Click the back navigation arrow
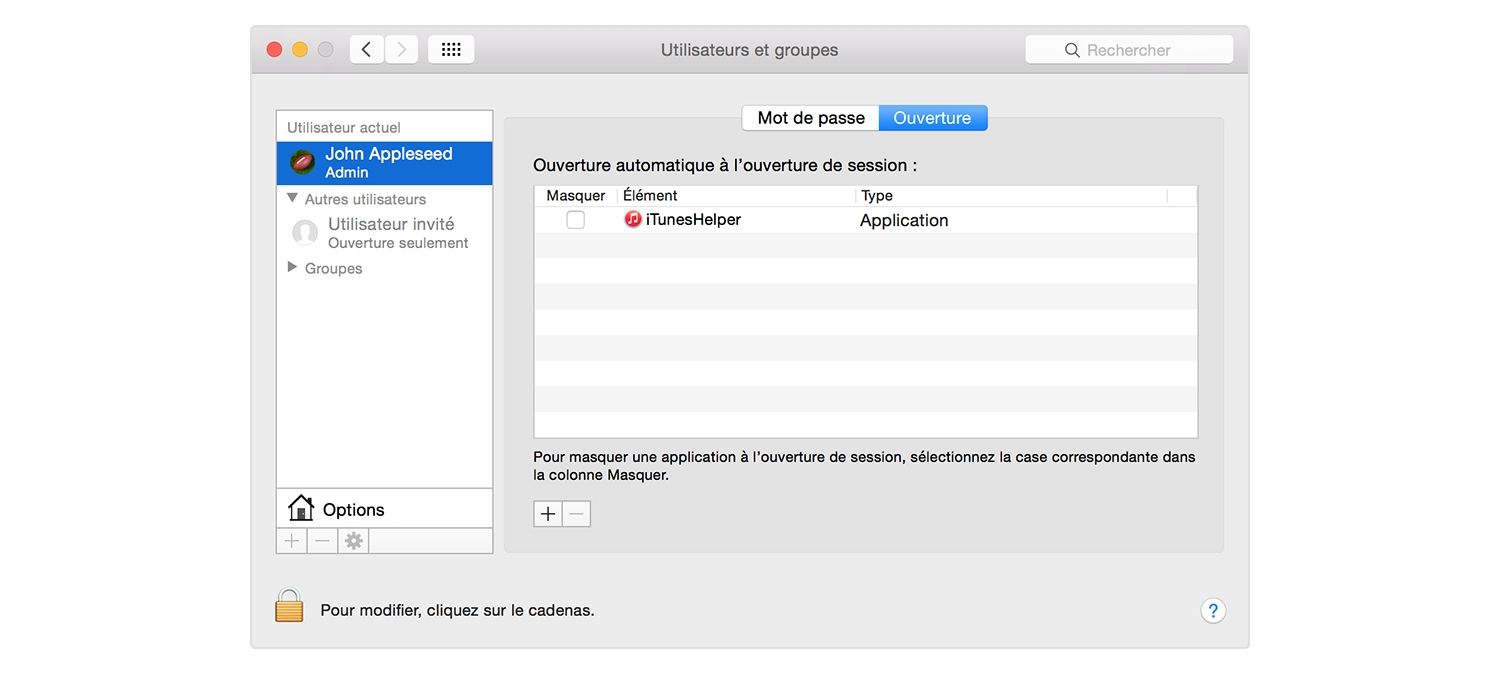The height and width of the screenshot is (674, 1500). pyautogui.click(x=366, y=48)
